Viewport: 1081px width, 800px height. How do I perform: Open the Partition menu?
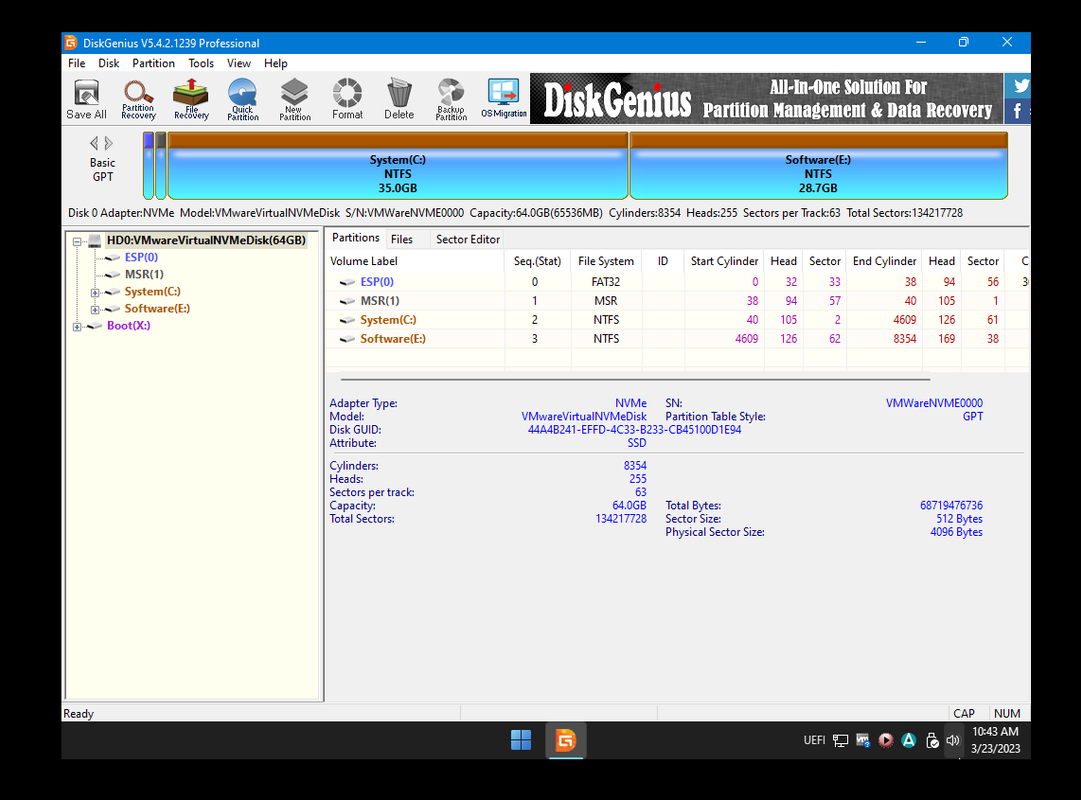click(x=153, y=63)
